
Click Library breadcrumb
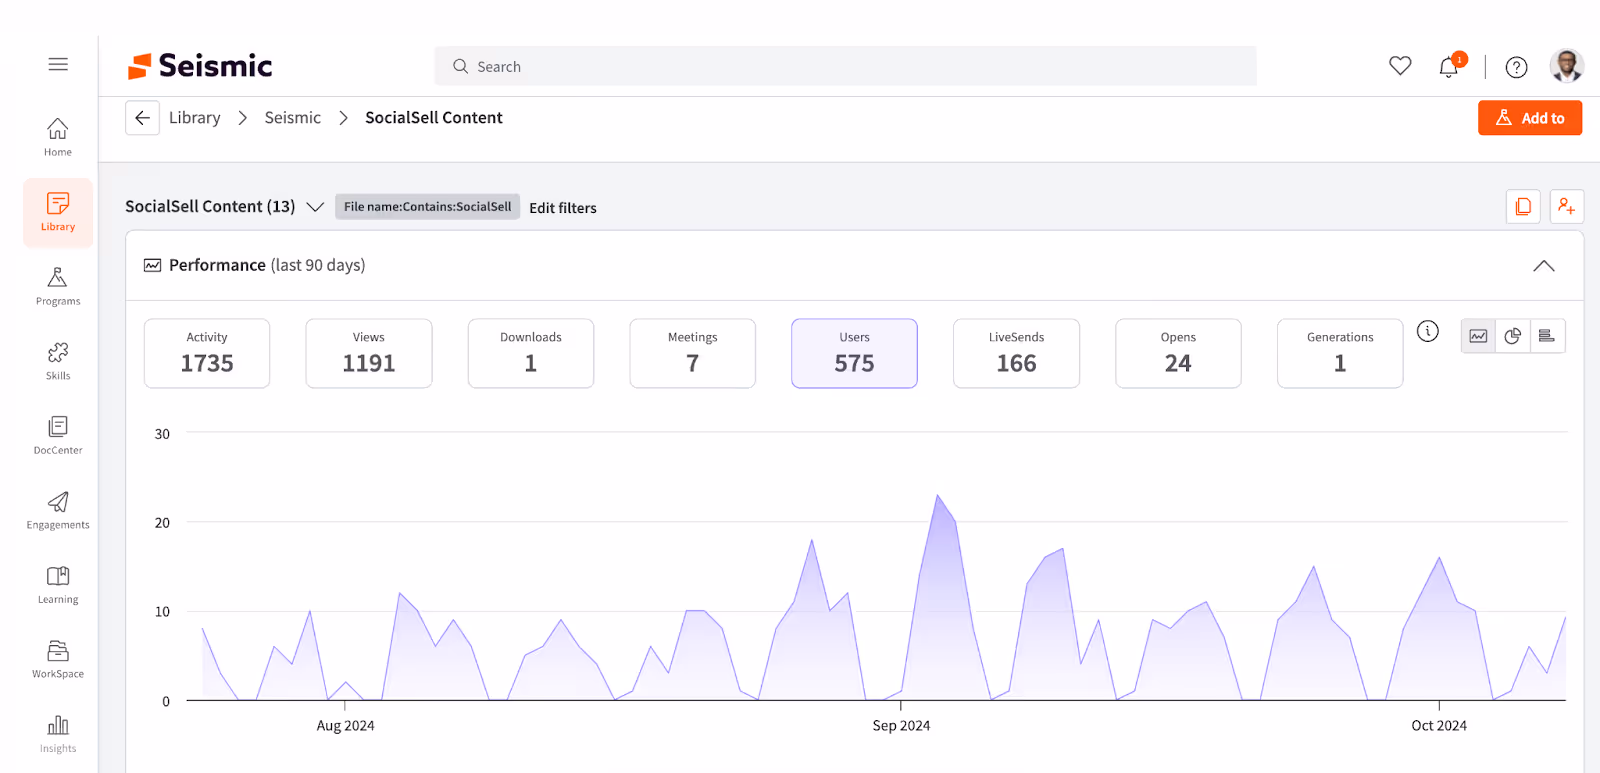[x=195, y=118]
